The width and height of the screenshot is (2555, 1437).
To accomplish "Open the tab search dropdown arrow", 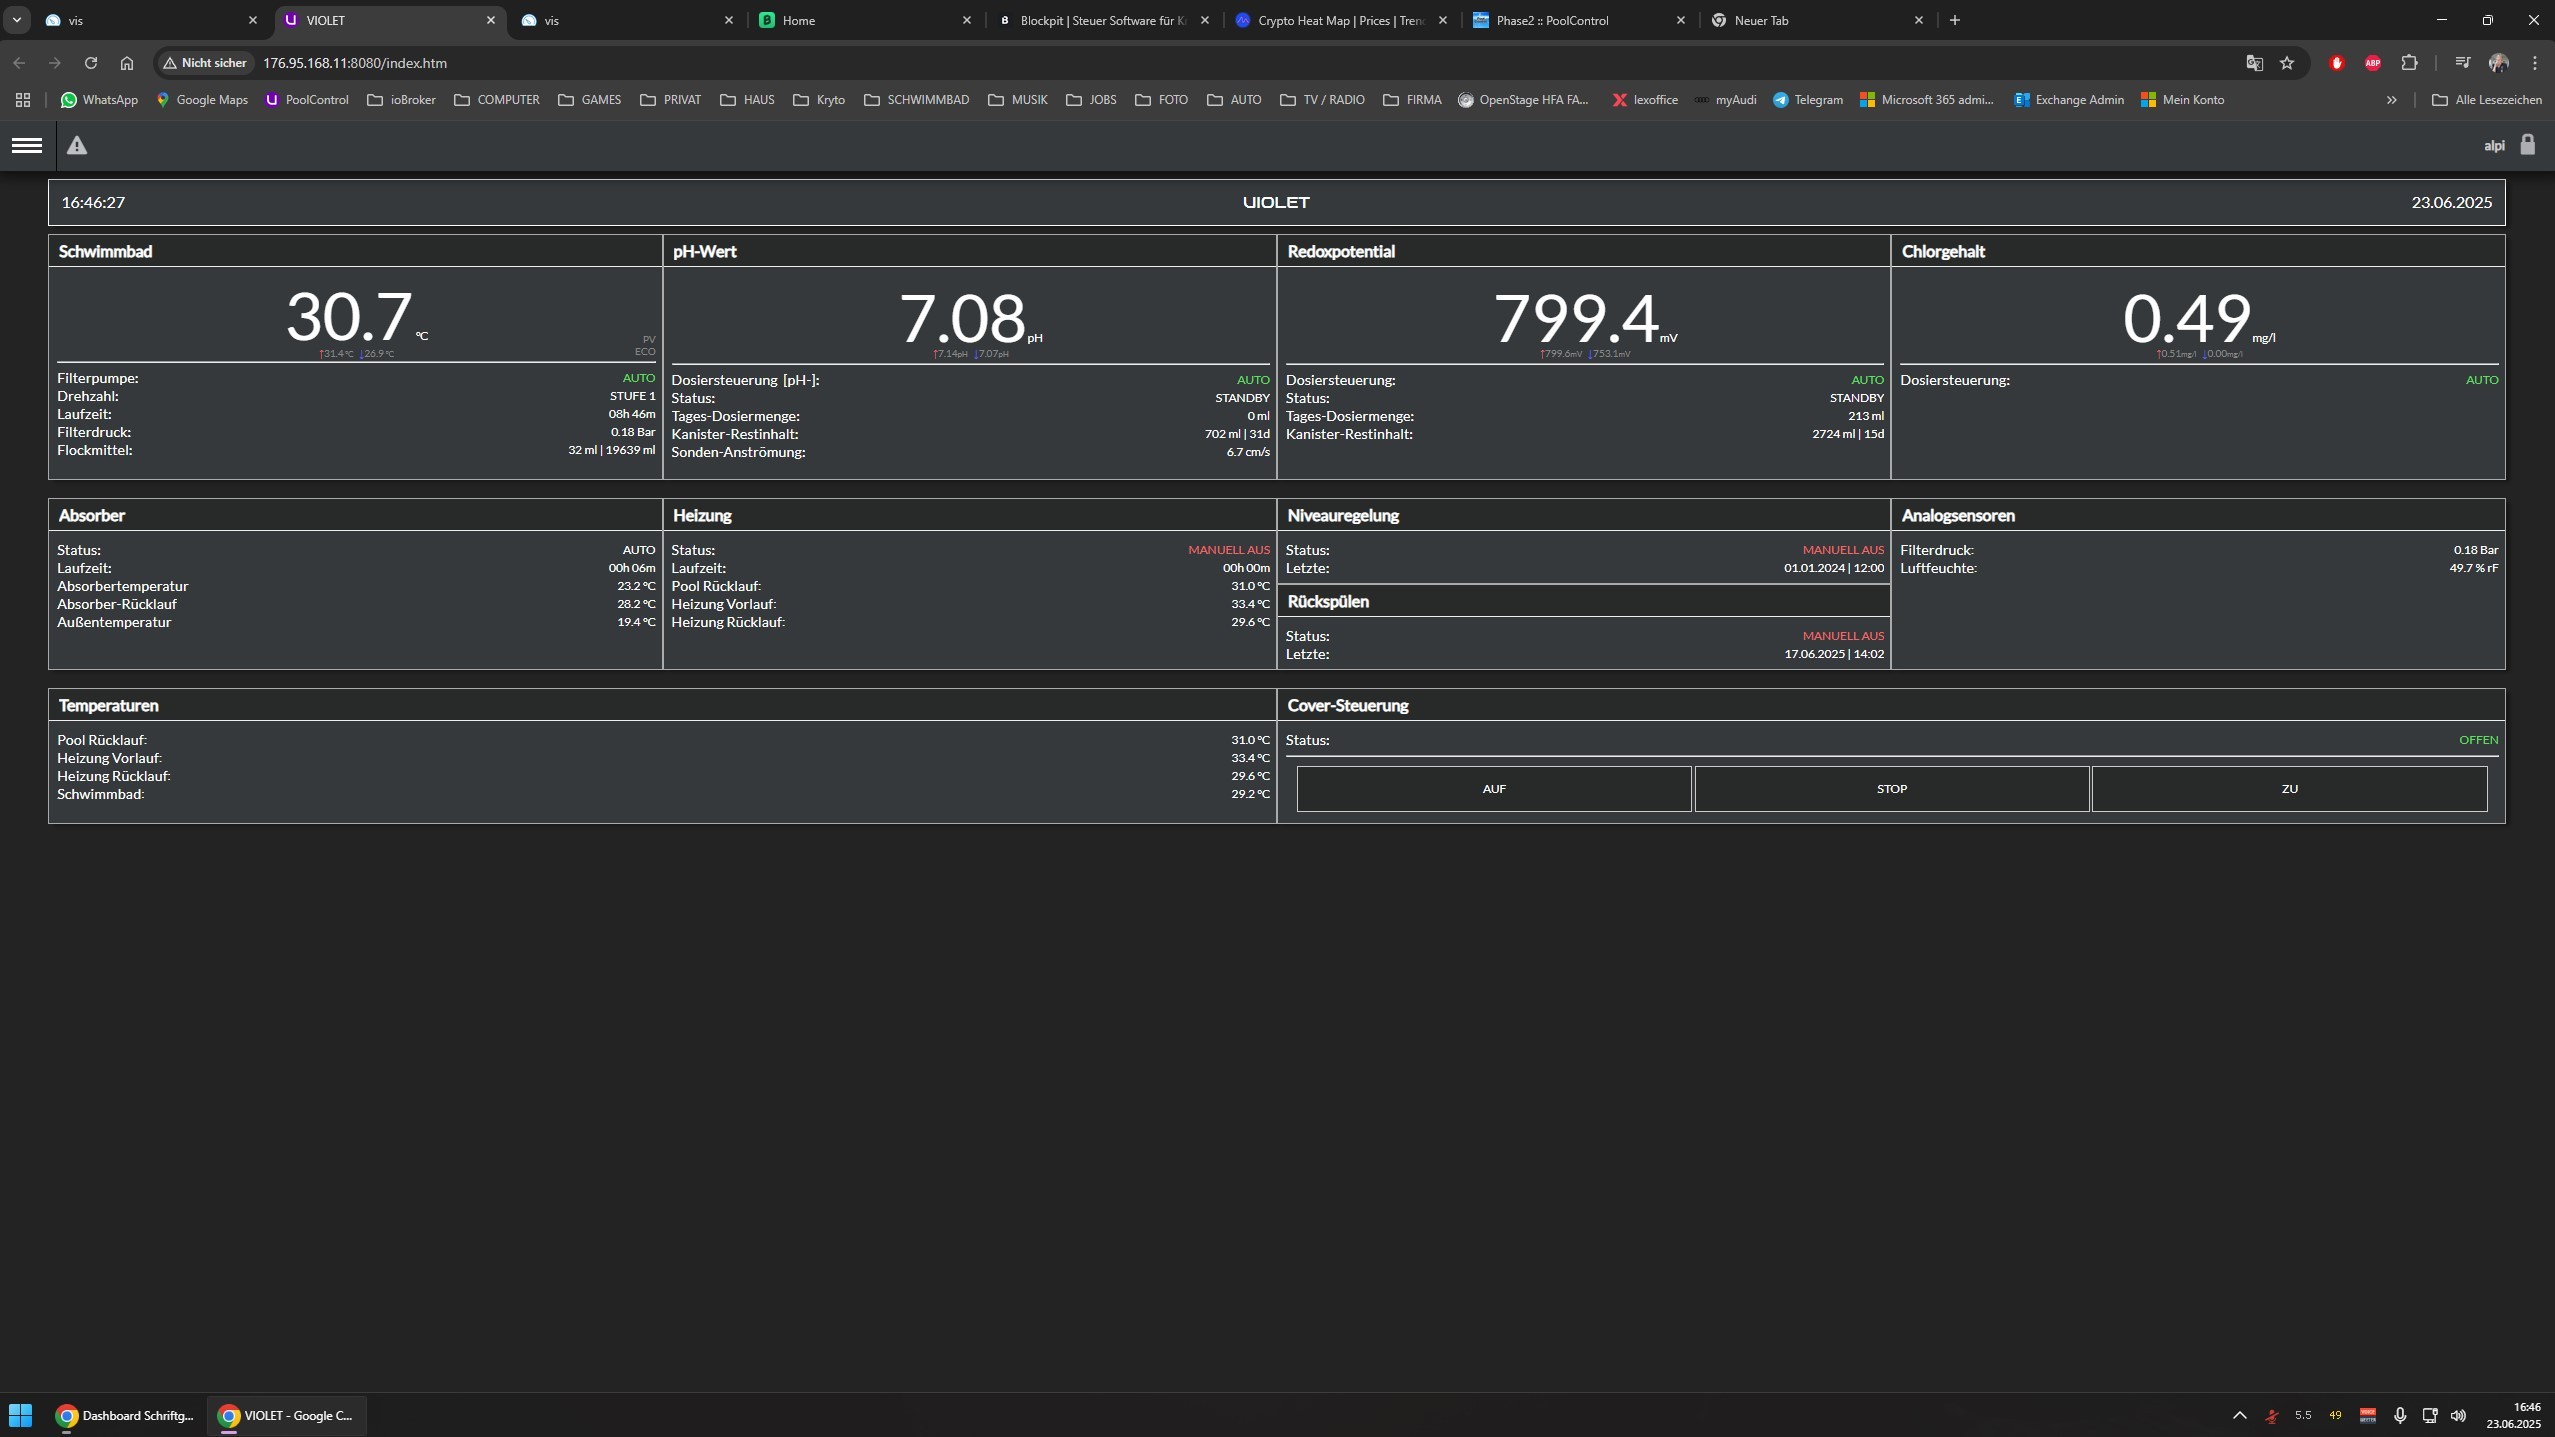I will pyautogui.click(x=17, y=20).
